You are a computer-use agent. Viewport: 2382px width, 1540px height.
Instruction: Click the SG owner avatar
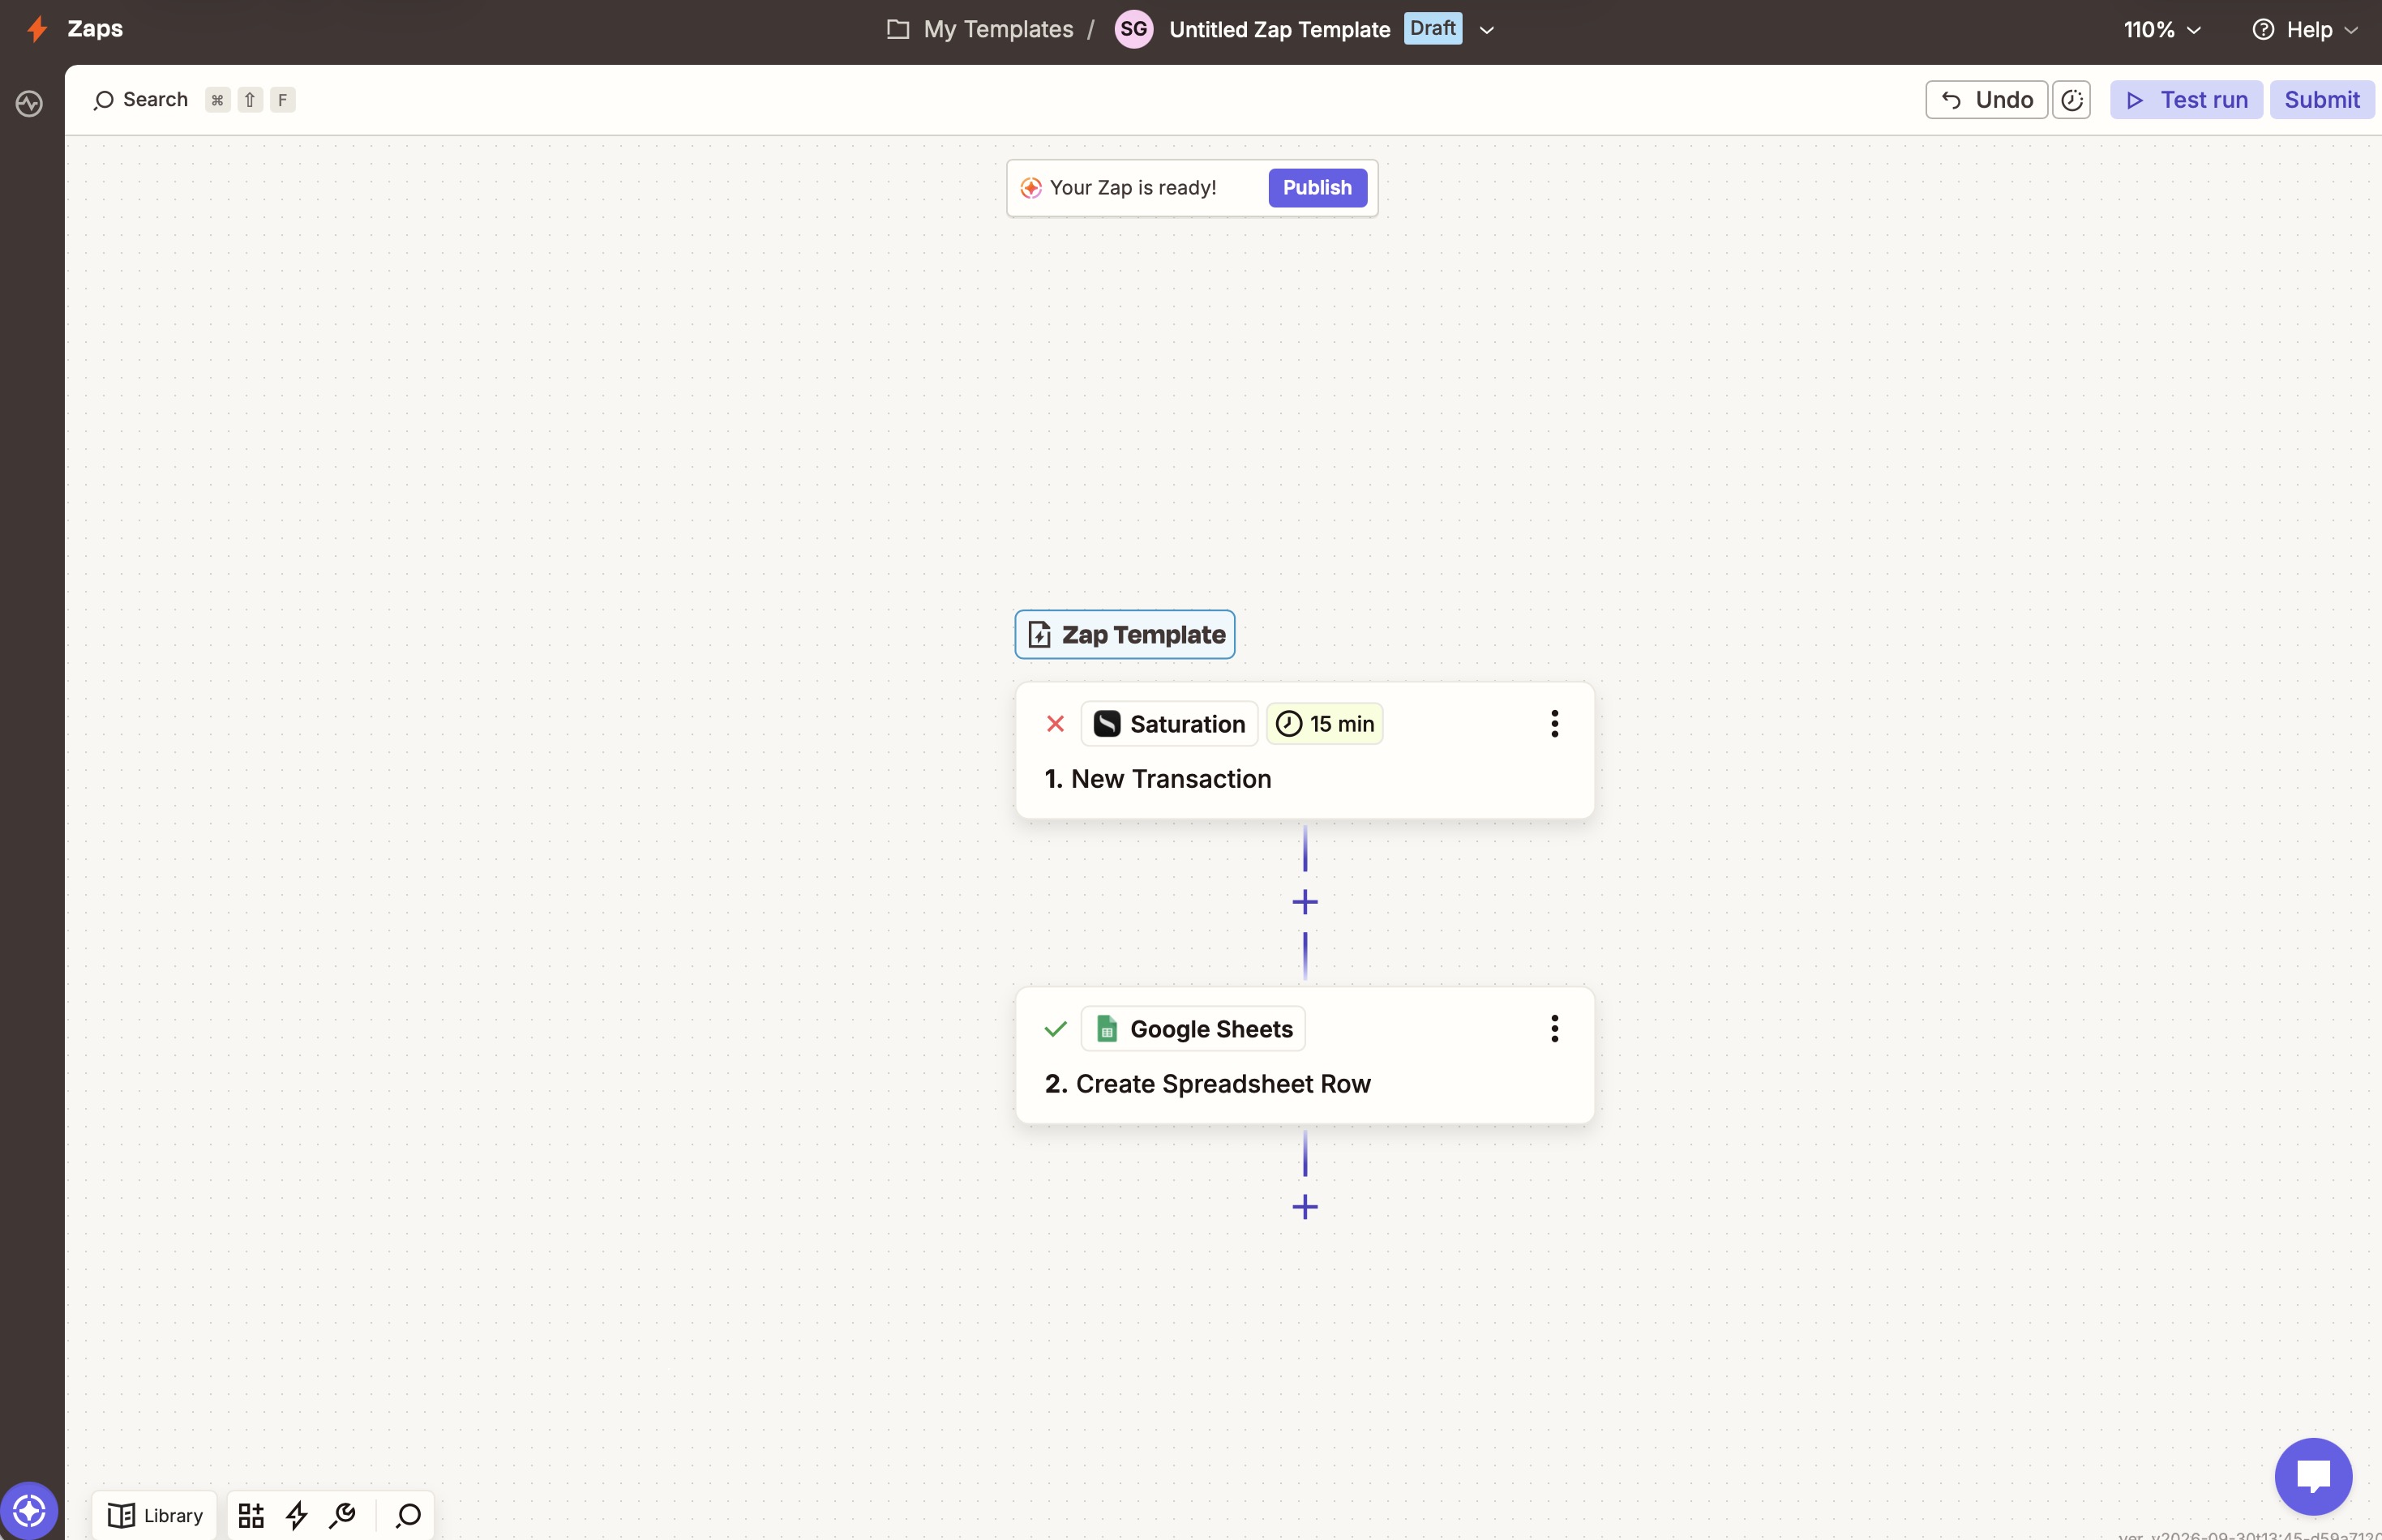click(x=1133, y=29)
